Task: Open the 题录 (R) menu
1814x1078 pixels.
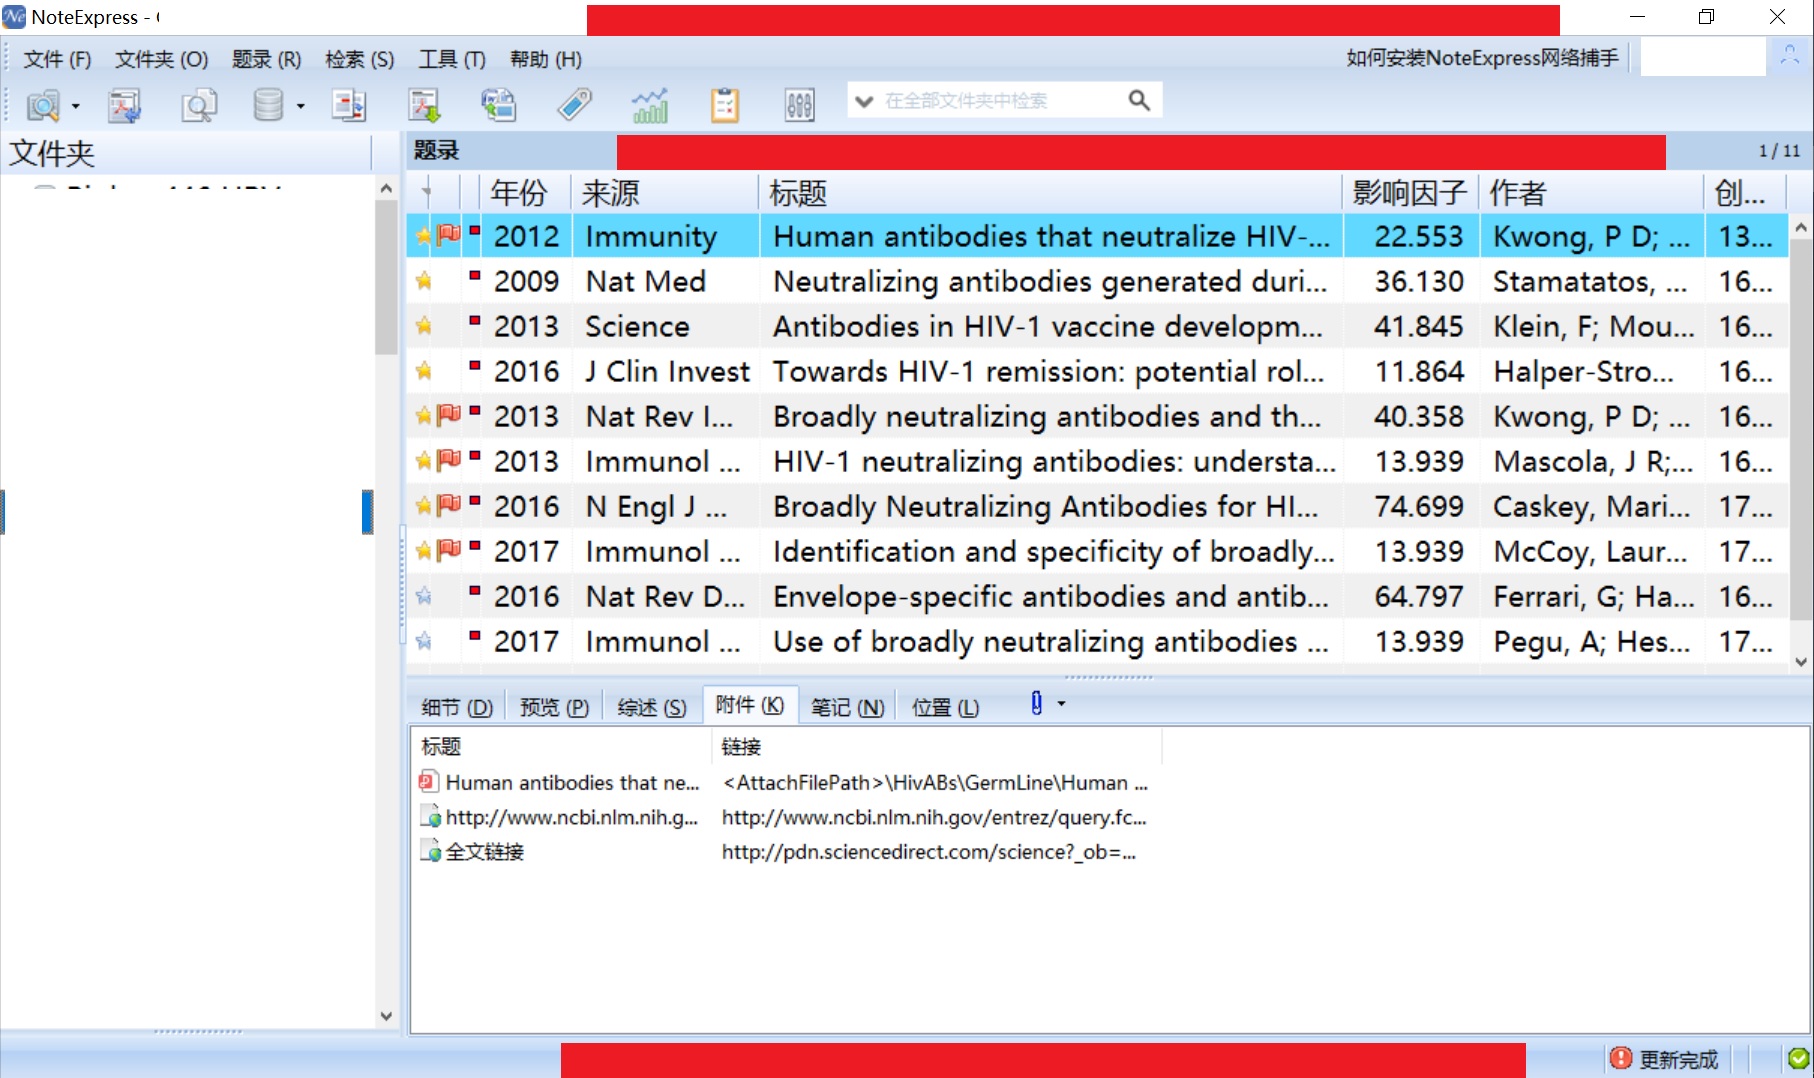Action: tap(266, 59)
